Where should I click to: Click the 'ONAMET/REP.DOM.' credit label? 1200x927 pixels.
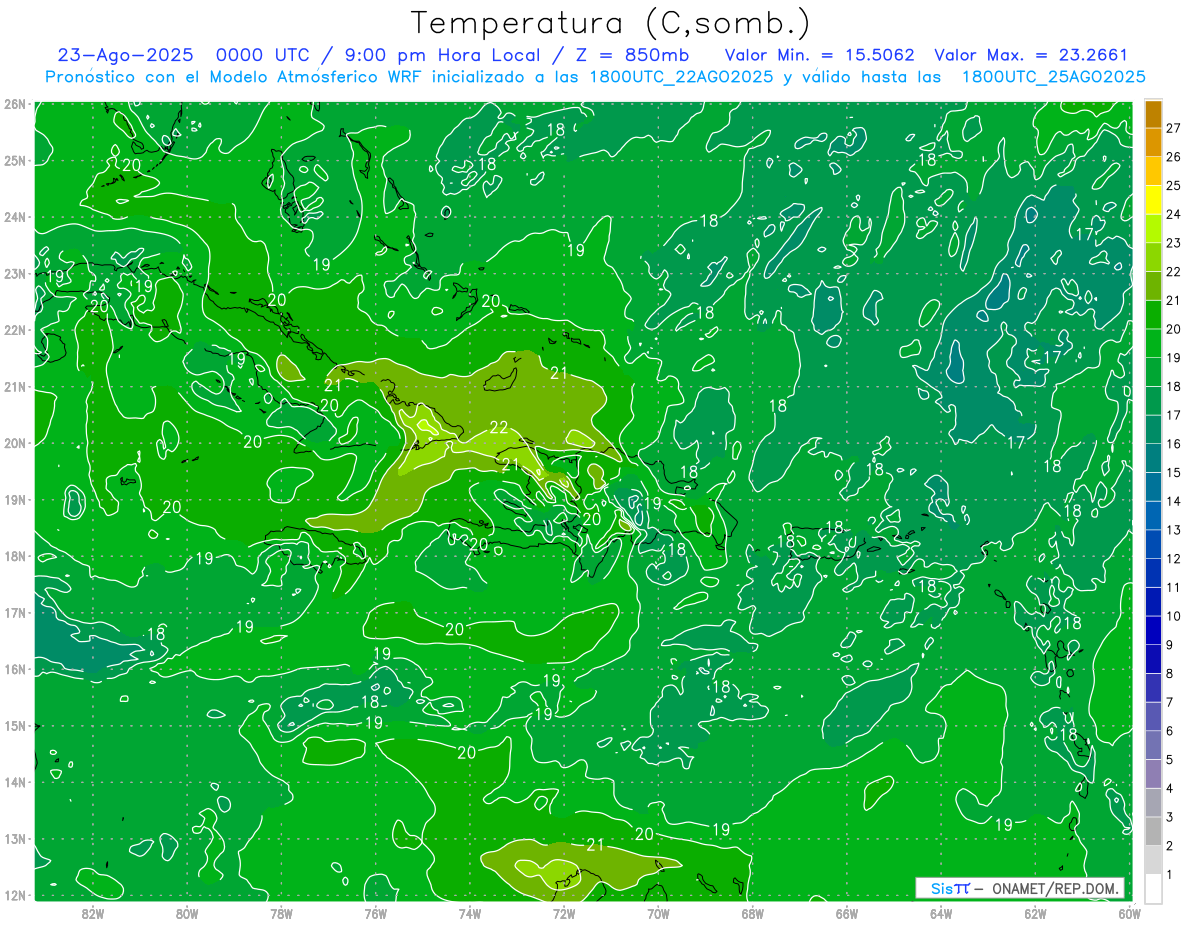pos(1057,888)
